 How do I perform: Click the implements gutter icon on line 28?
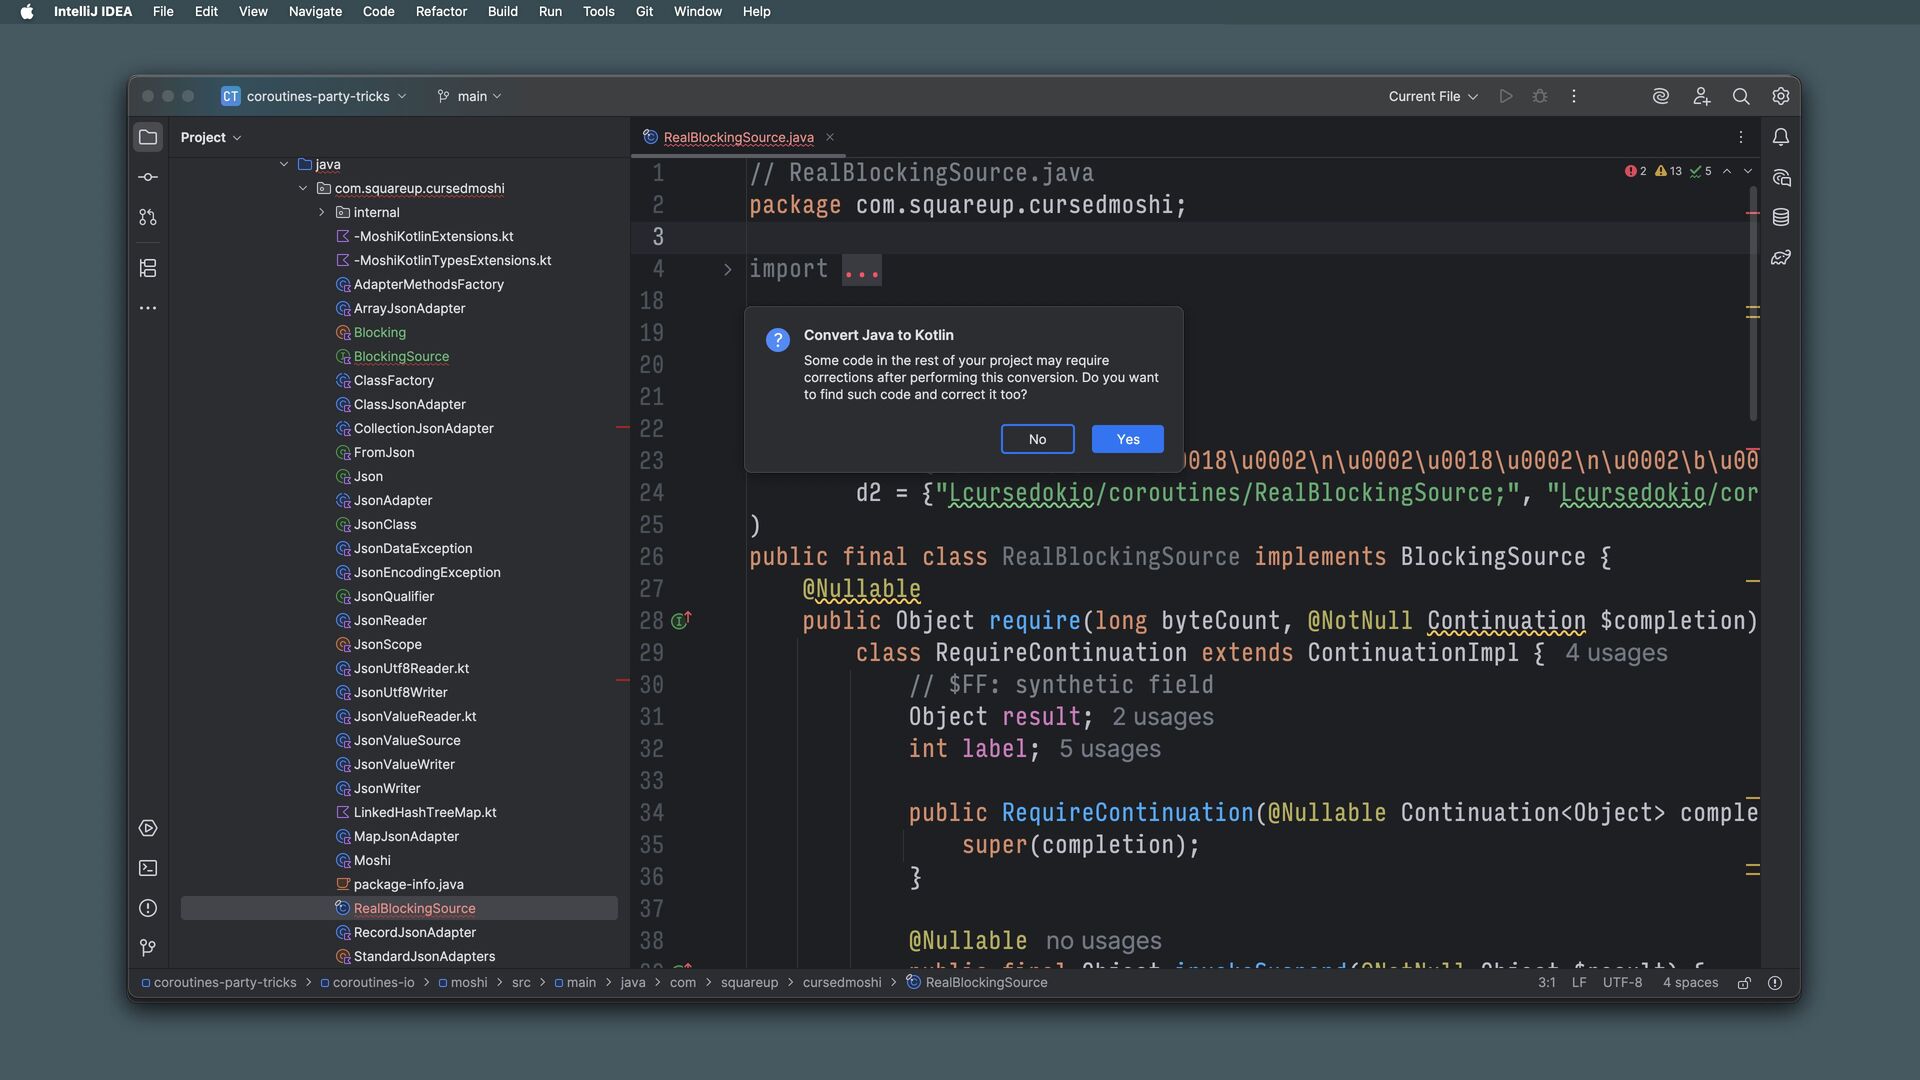[681, 621]
